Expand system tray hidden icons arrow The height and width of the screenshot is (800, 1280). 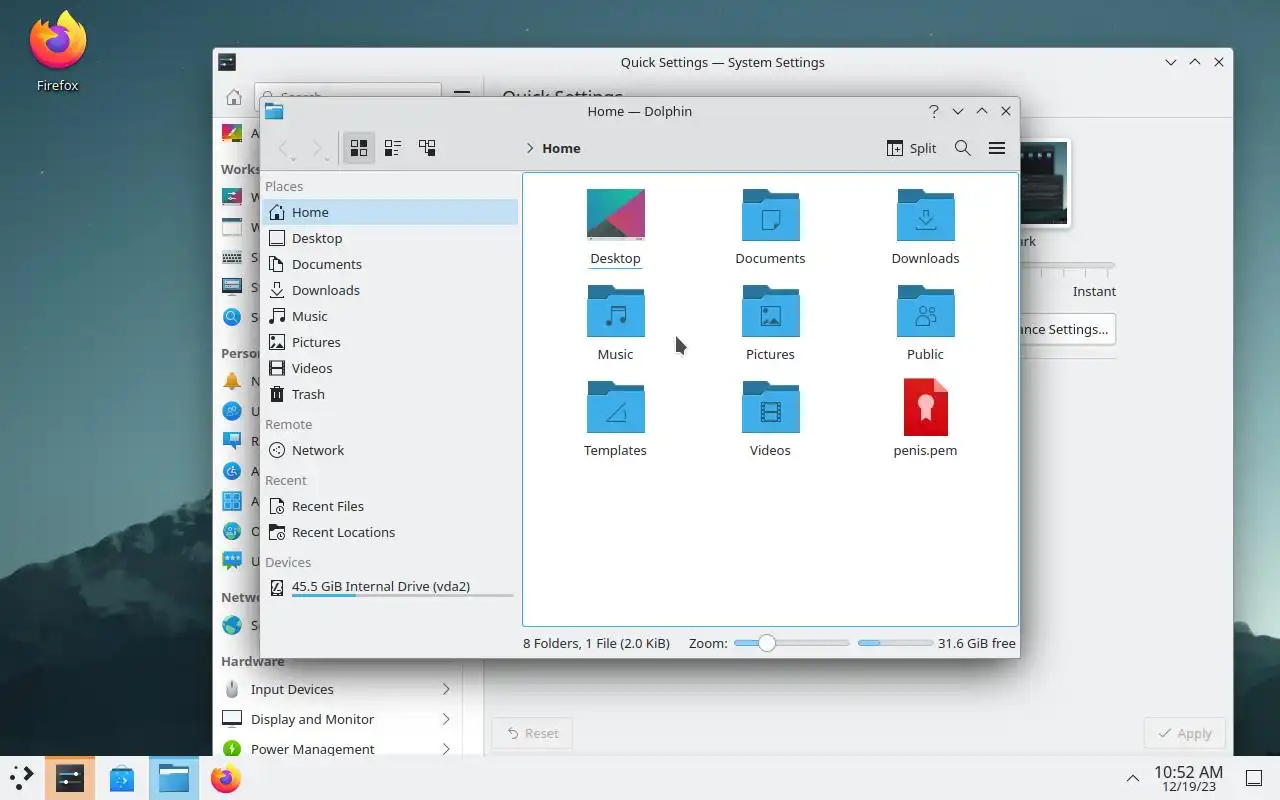[x=1133, y=778]
